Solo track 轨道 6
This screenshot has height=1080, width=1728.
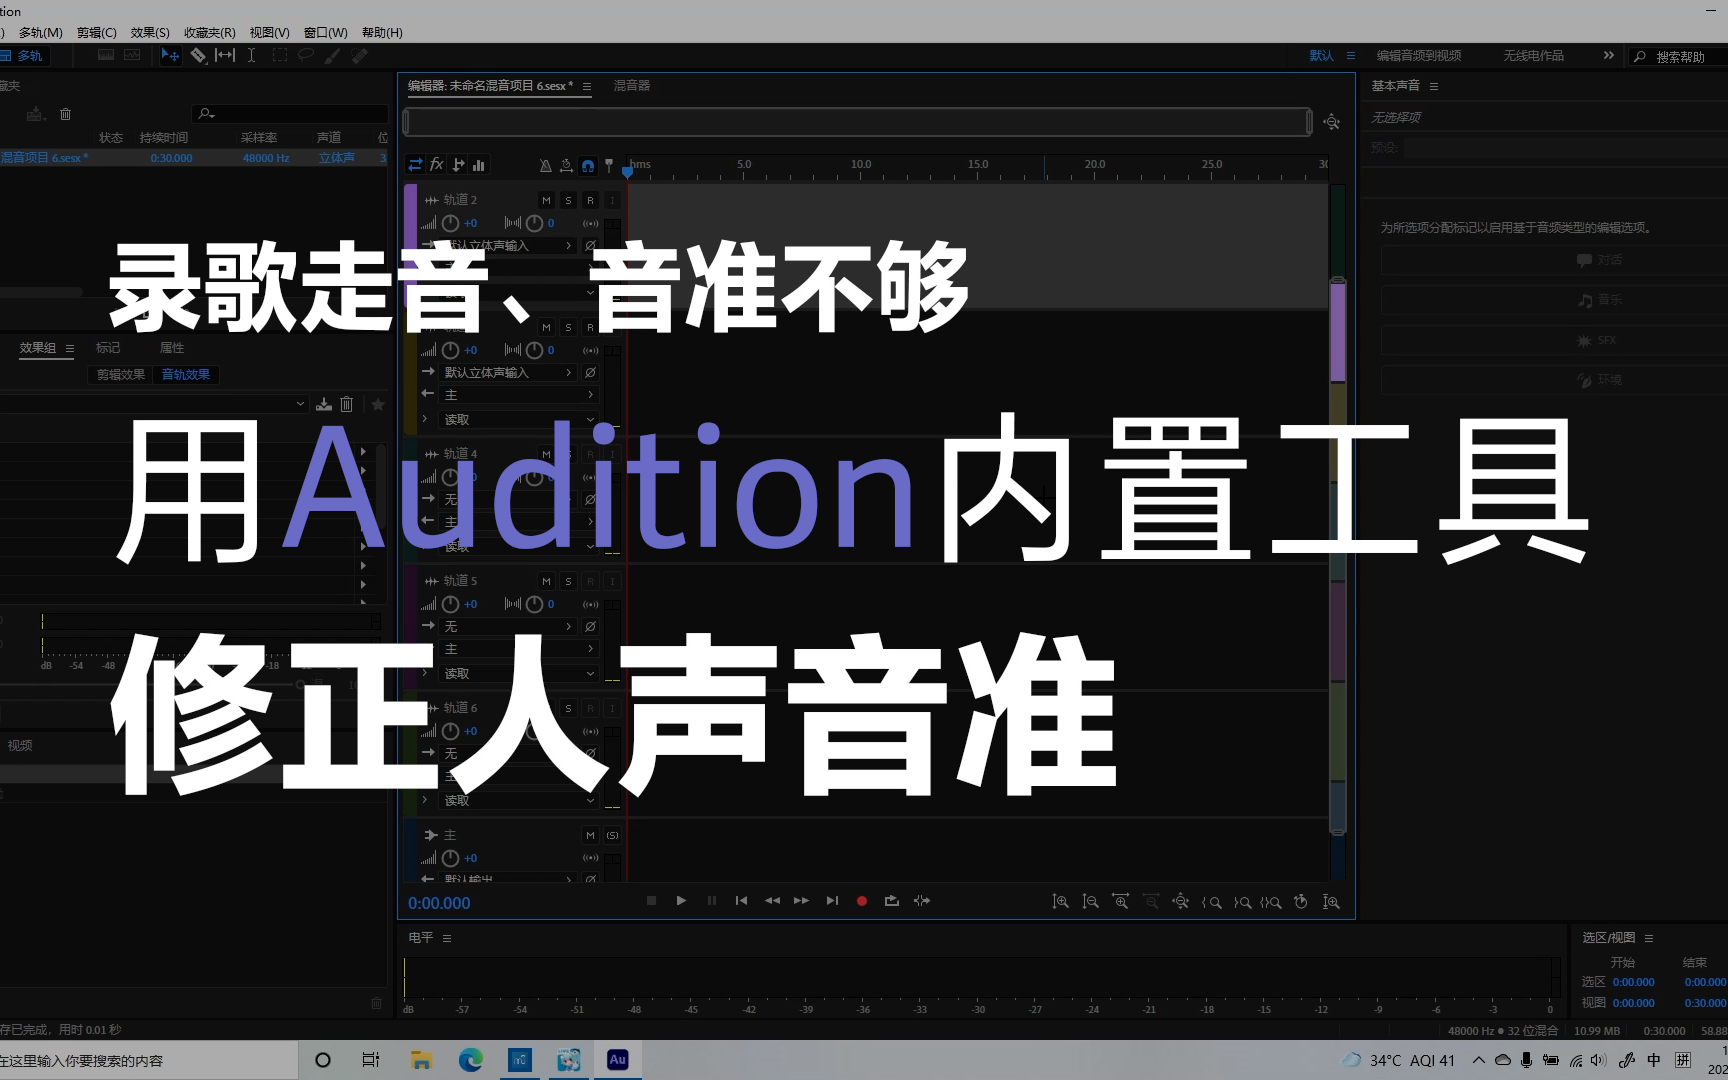(568, 709)
